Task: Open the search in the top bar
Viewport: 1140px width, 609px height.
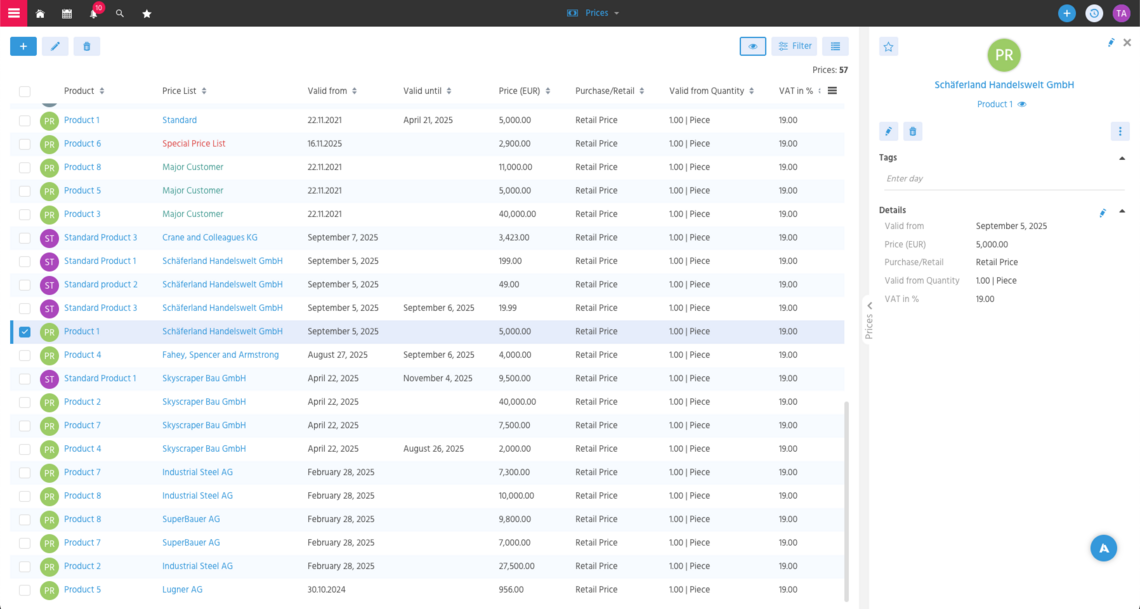Action: (x=119, y=13)
